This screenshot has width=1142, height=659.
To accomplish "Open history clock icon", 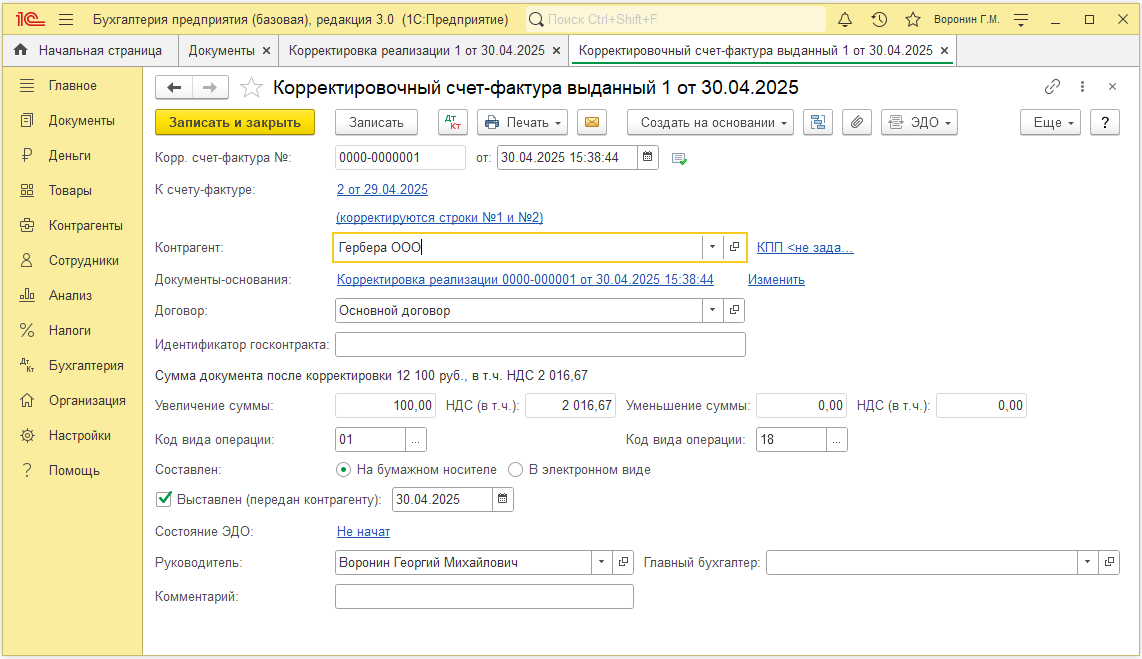I will pyautogui.click(x=879, y=20).
